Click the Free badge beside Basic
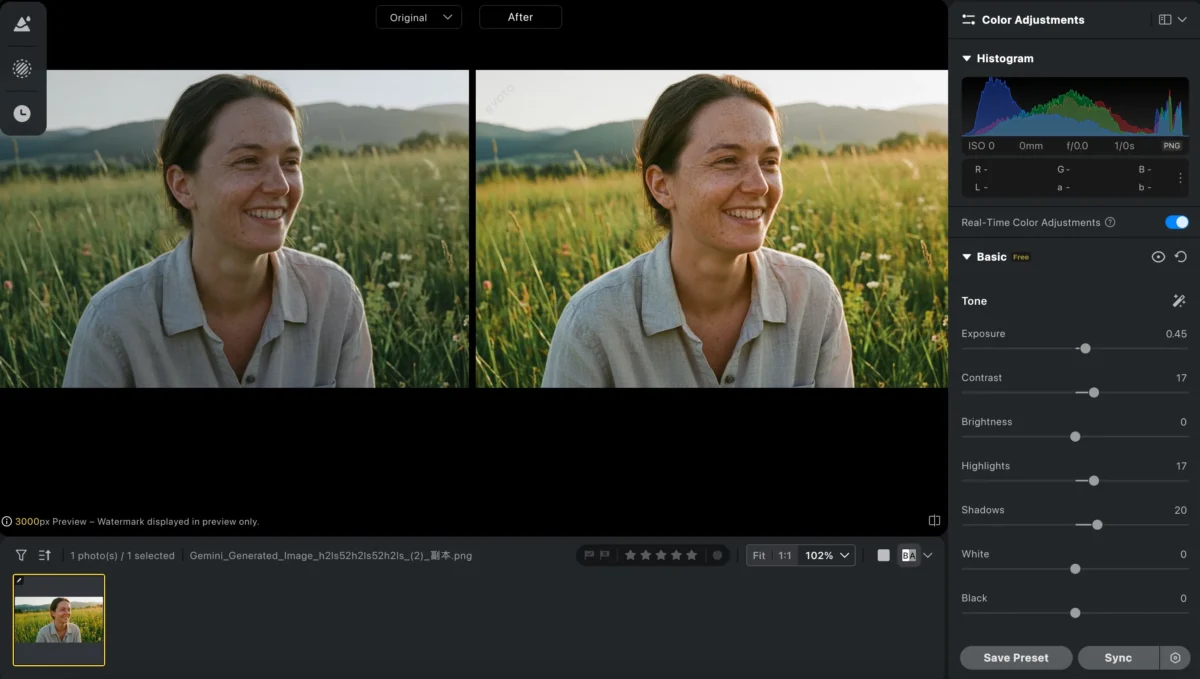Screen dimensions: 1200x679 [x=1021, y=257]
